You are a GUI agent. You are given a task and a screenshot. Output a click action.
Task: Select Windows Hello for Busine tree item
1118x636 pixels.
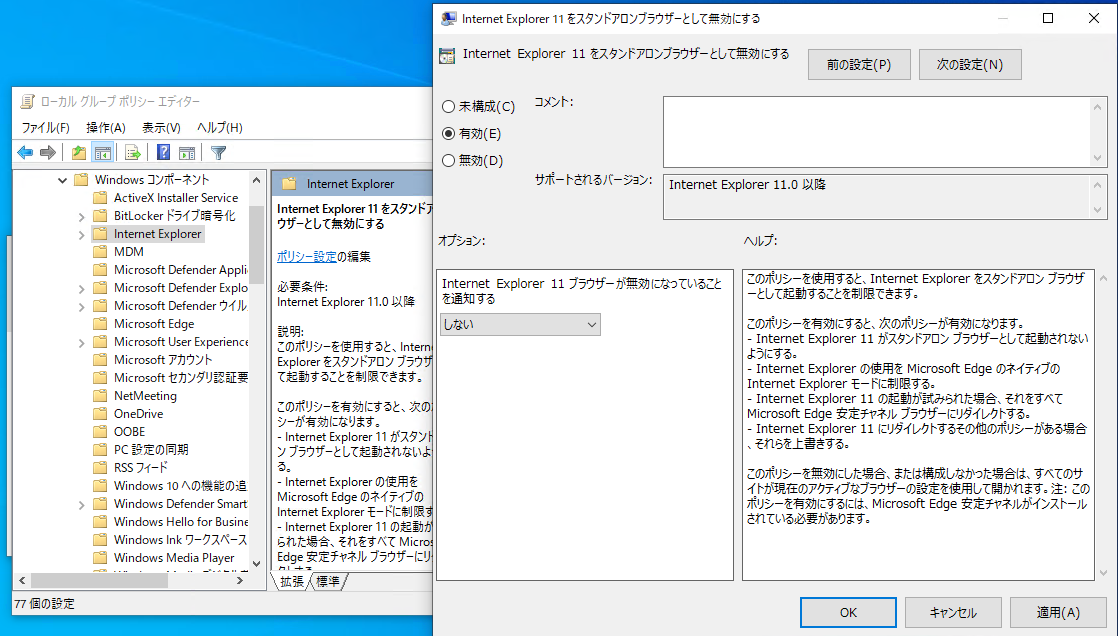(x=180, y=521)
